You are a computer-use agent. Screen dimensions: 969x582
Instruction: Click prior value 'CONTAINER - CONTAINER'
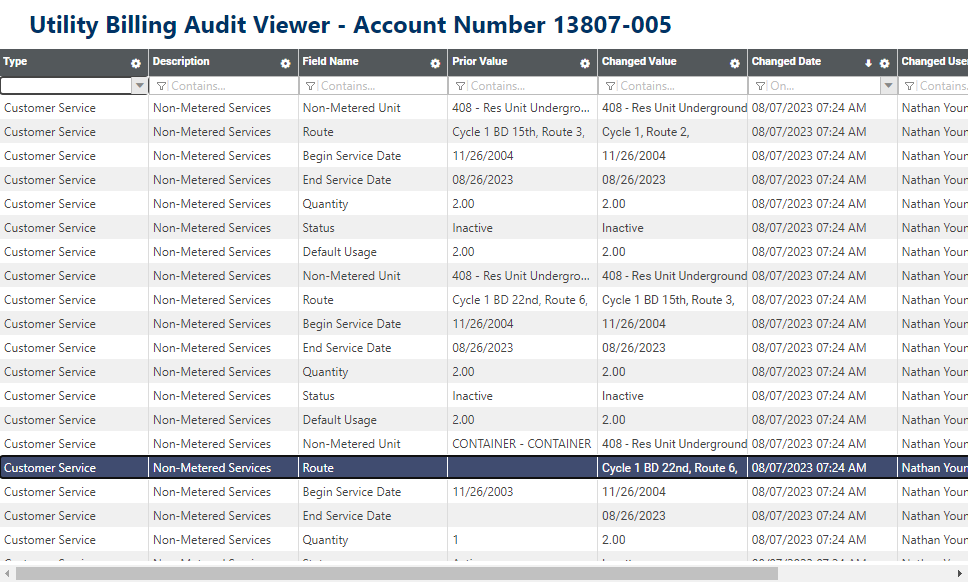(522, 444)
